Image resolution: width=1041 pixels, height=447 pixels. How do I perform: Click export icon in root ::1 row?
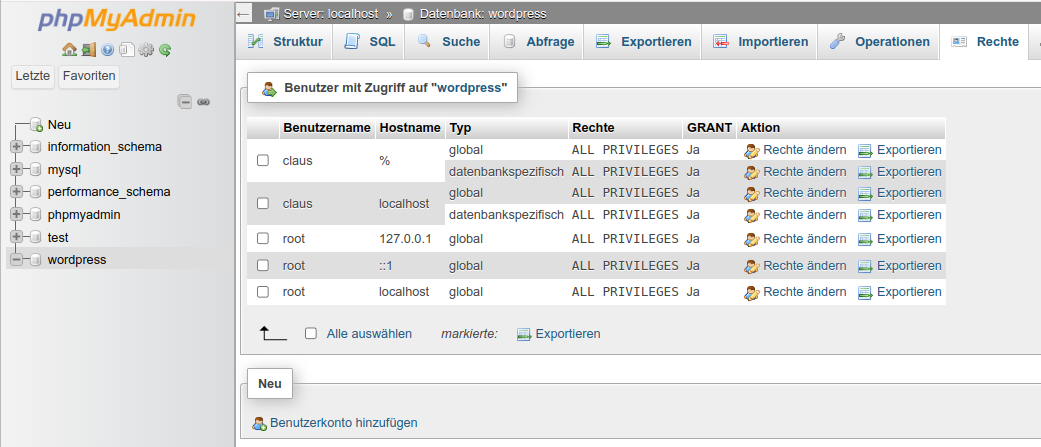(865, 266)
